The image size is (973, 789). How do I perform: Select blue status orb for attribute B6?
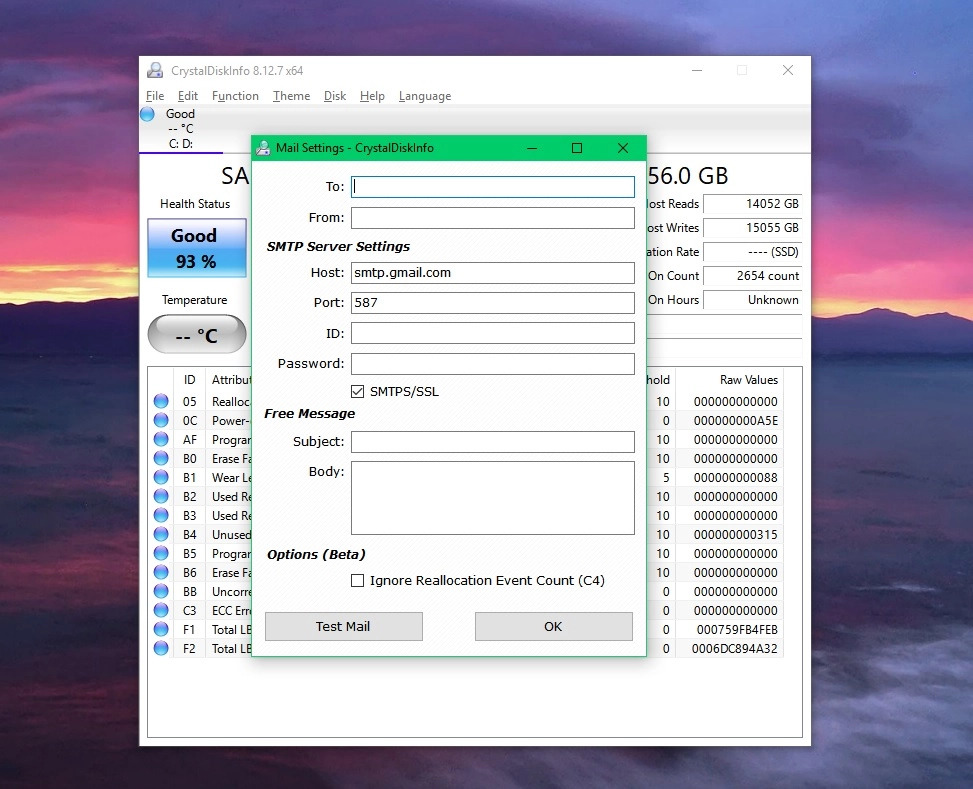point(161,572)
